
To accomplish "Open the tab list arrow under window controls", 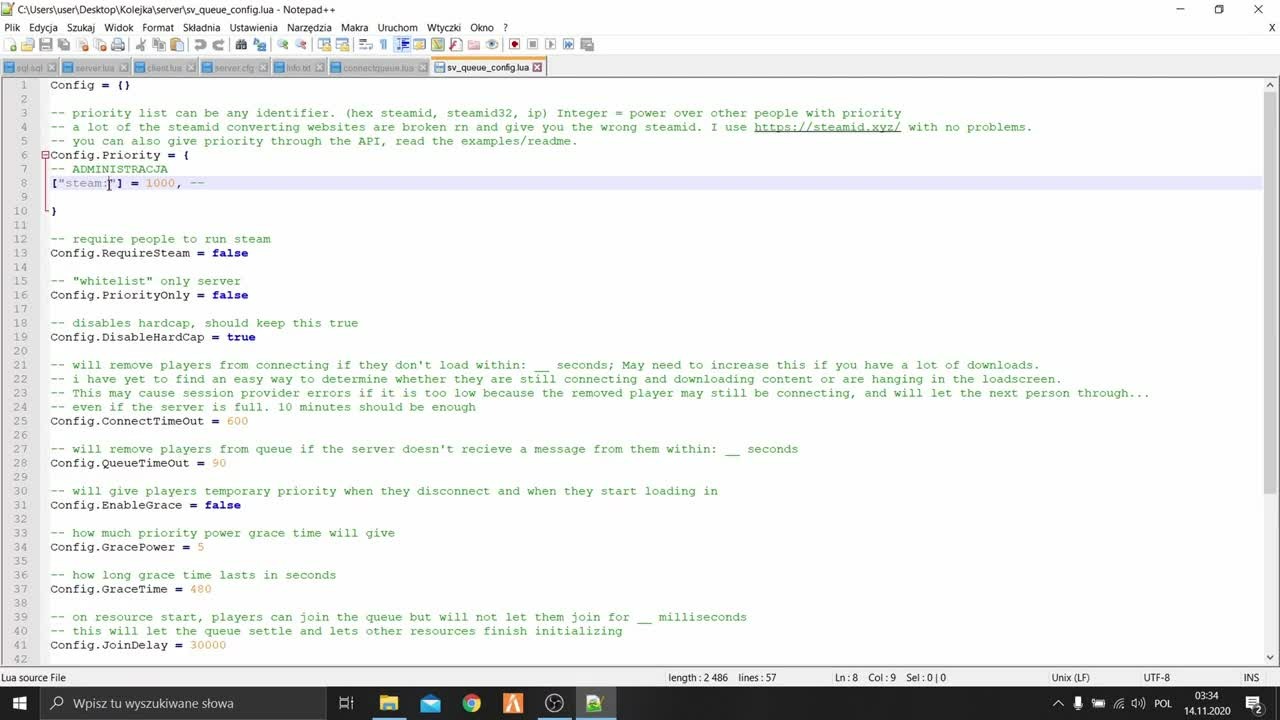I will click(x=1272, y=28).
